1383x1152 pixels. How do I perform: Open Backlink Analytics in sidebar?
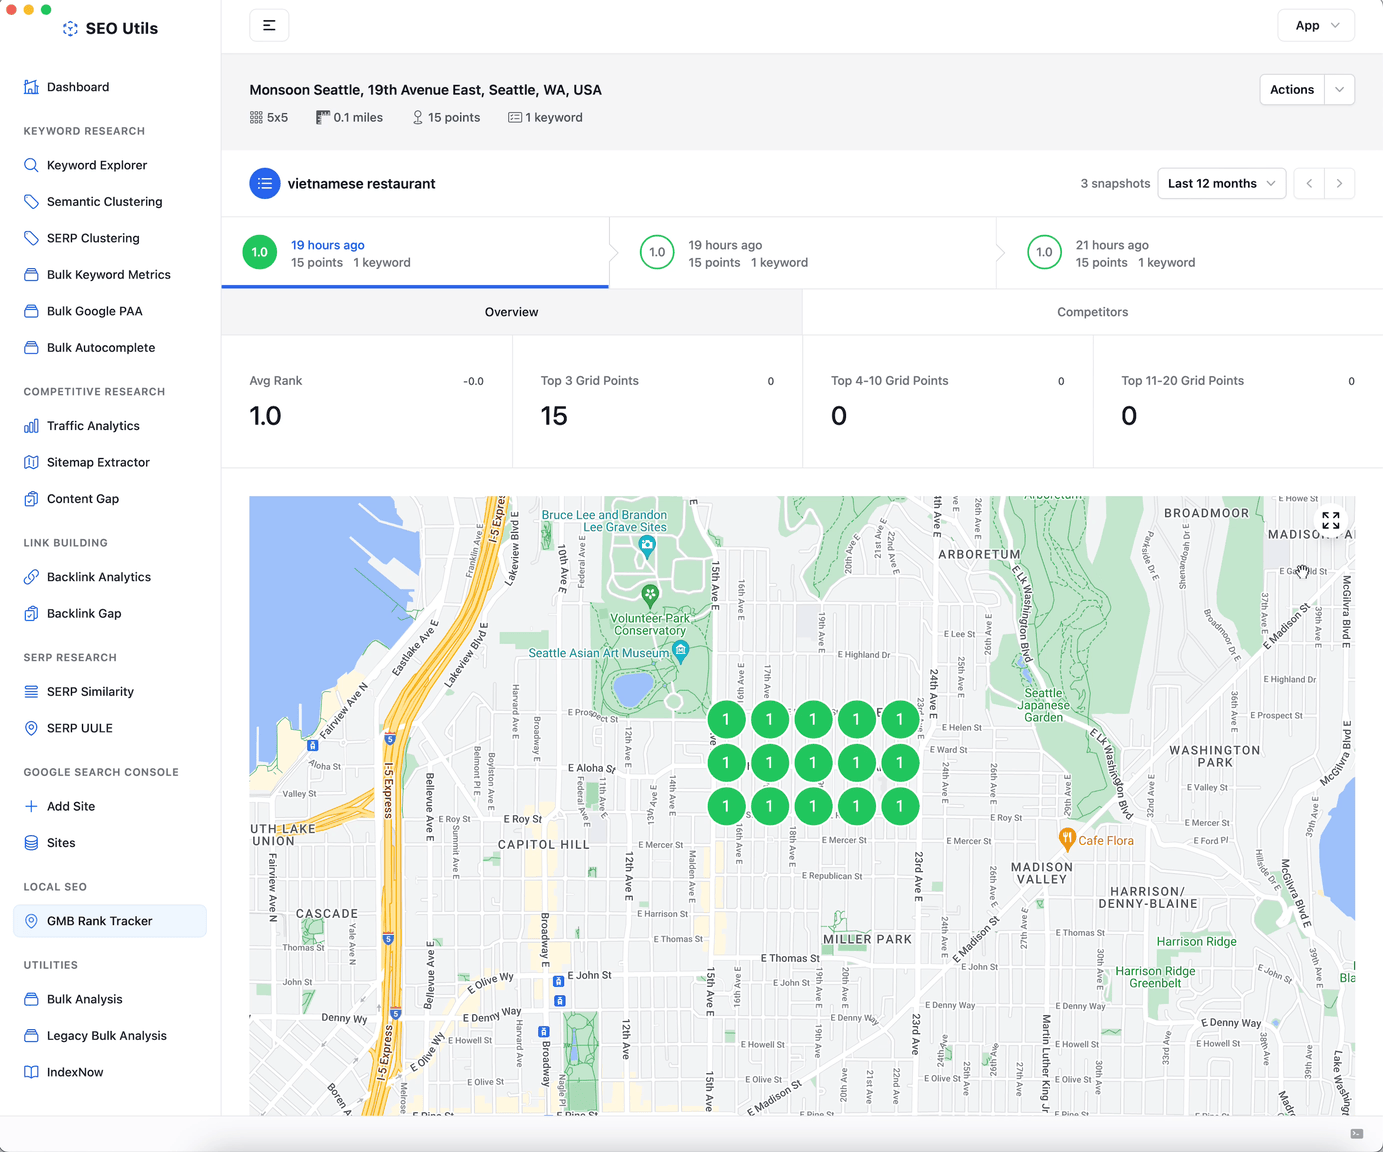pos(98,577)
